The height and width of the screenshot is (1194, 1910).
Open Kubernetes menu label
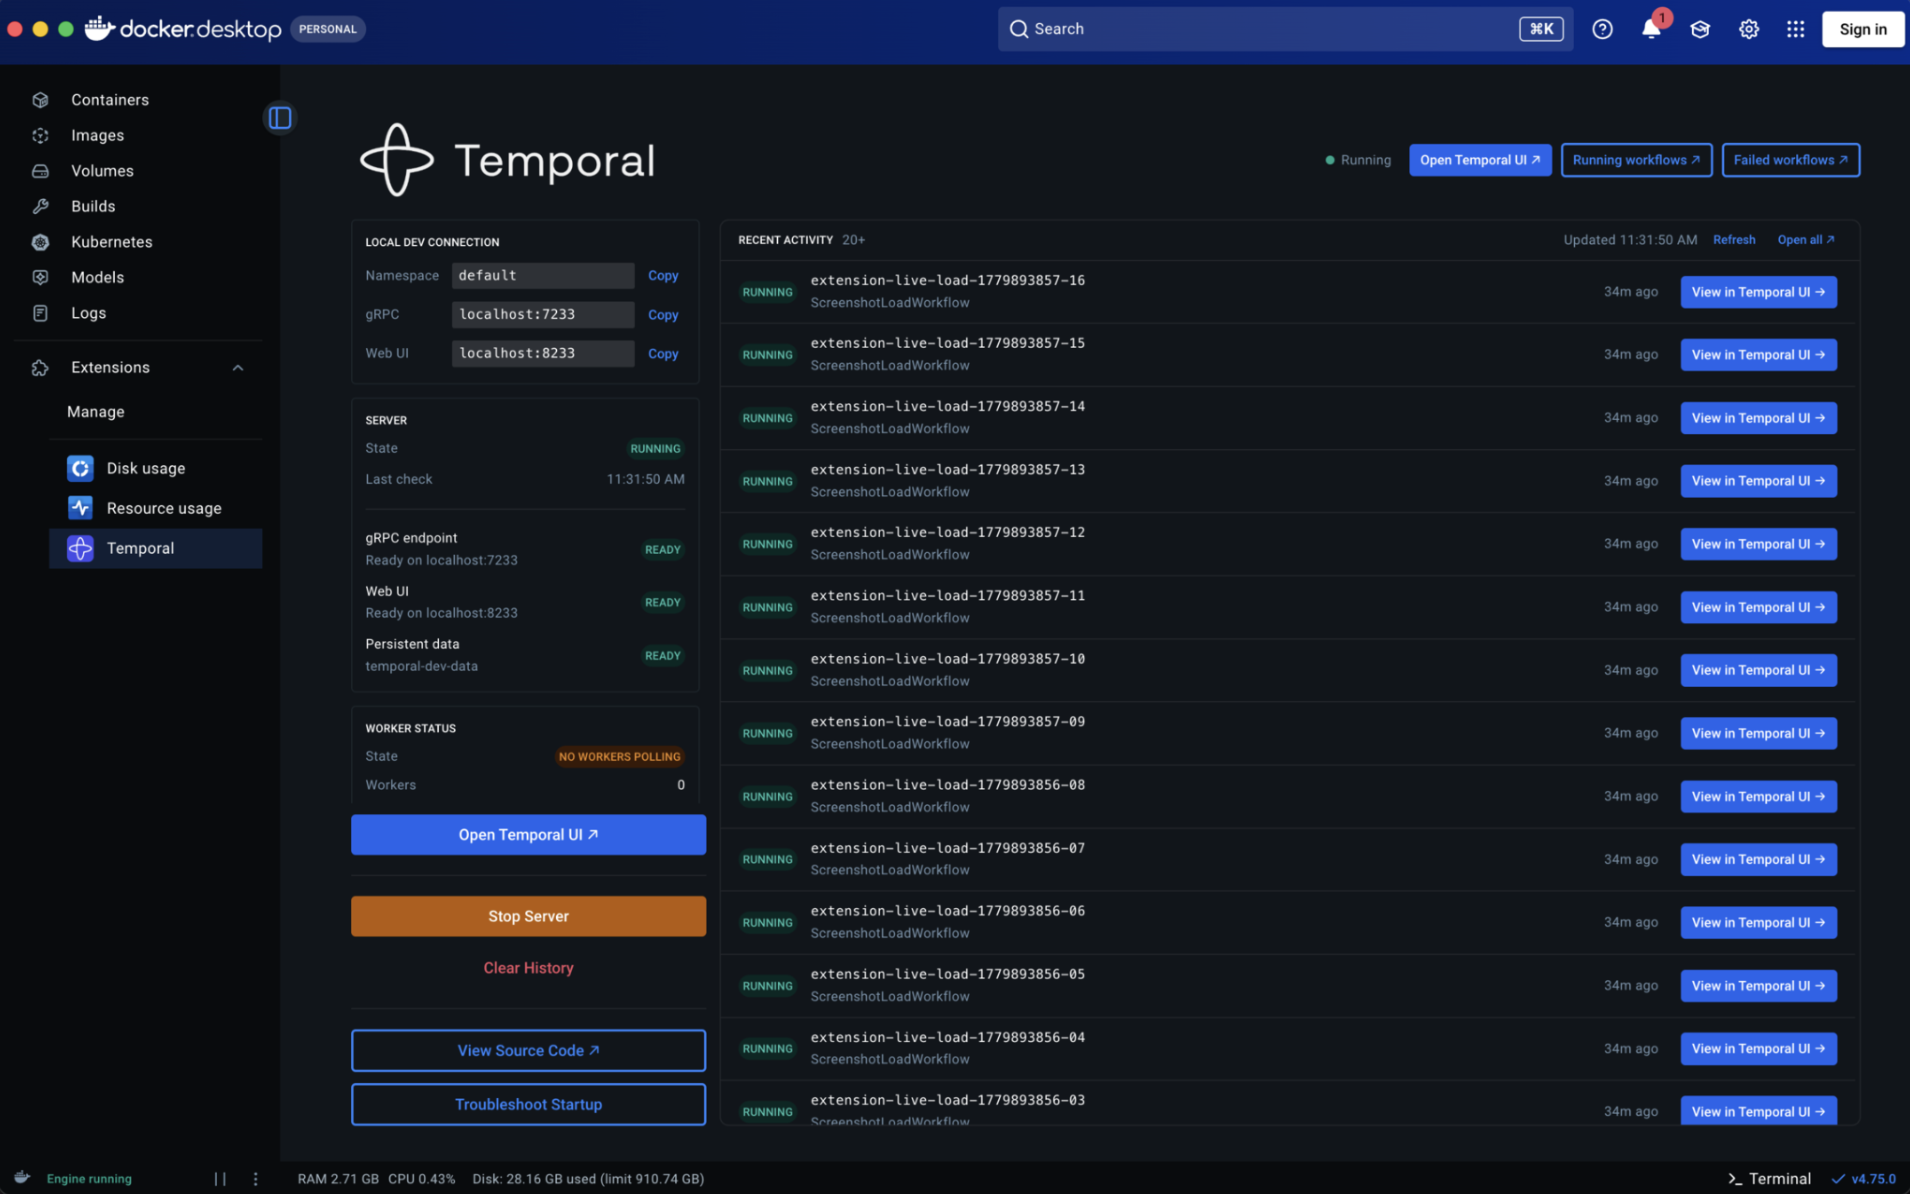[112, 242]
